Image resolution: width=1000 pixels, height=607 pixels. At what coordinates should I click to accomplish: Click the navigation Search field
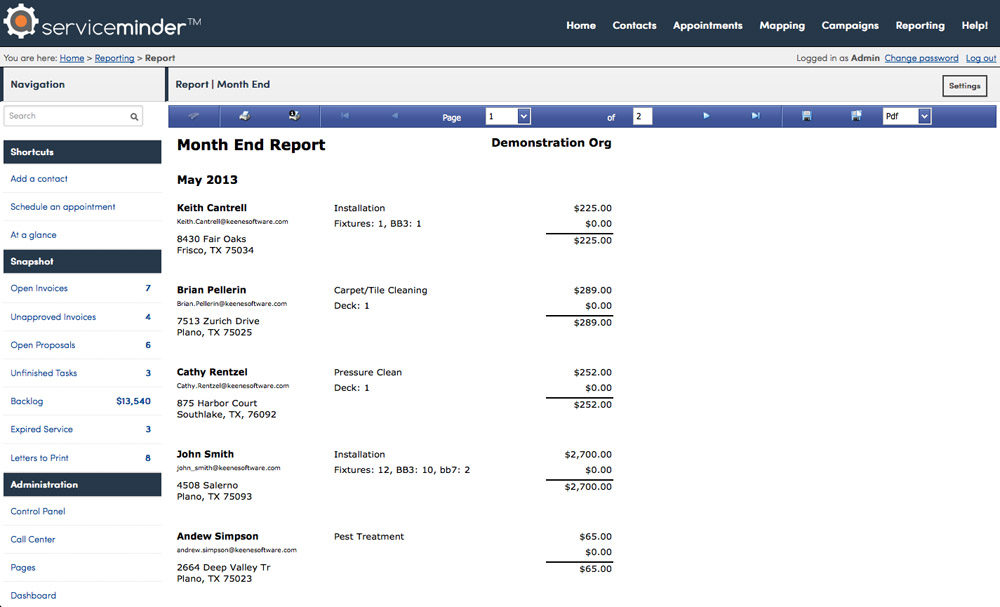[66, 117]
